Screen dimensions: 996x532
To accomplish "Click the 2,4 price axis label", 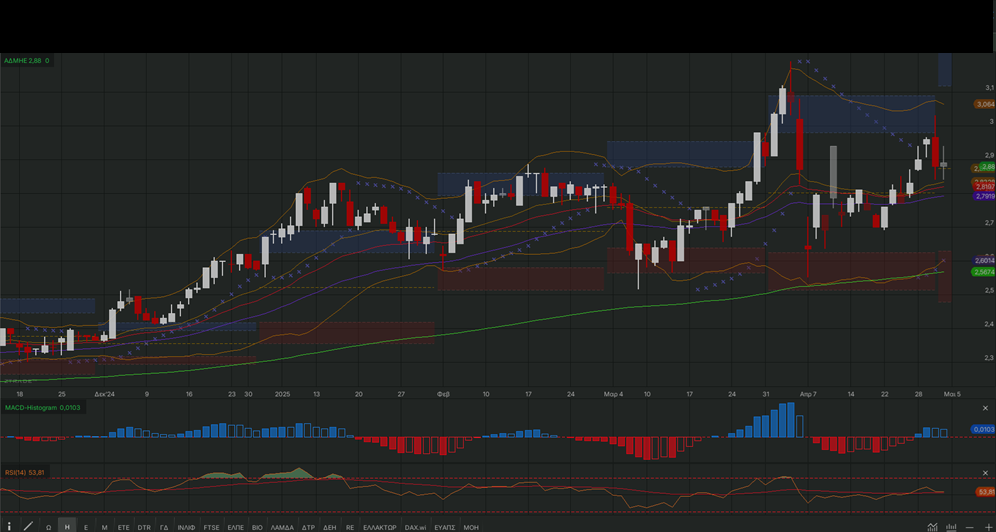I will pyautogui.click(x=990, y=324).
